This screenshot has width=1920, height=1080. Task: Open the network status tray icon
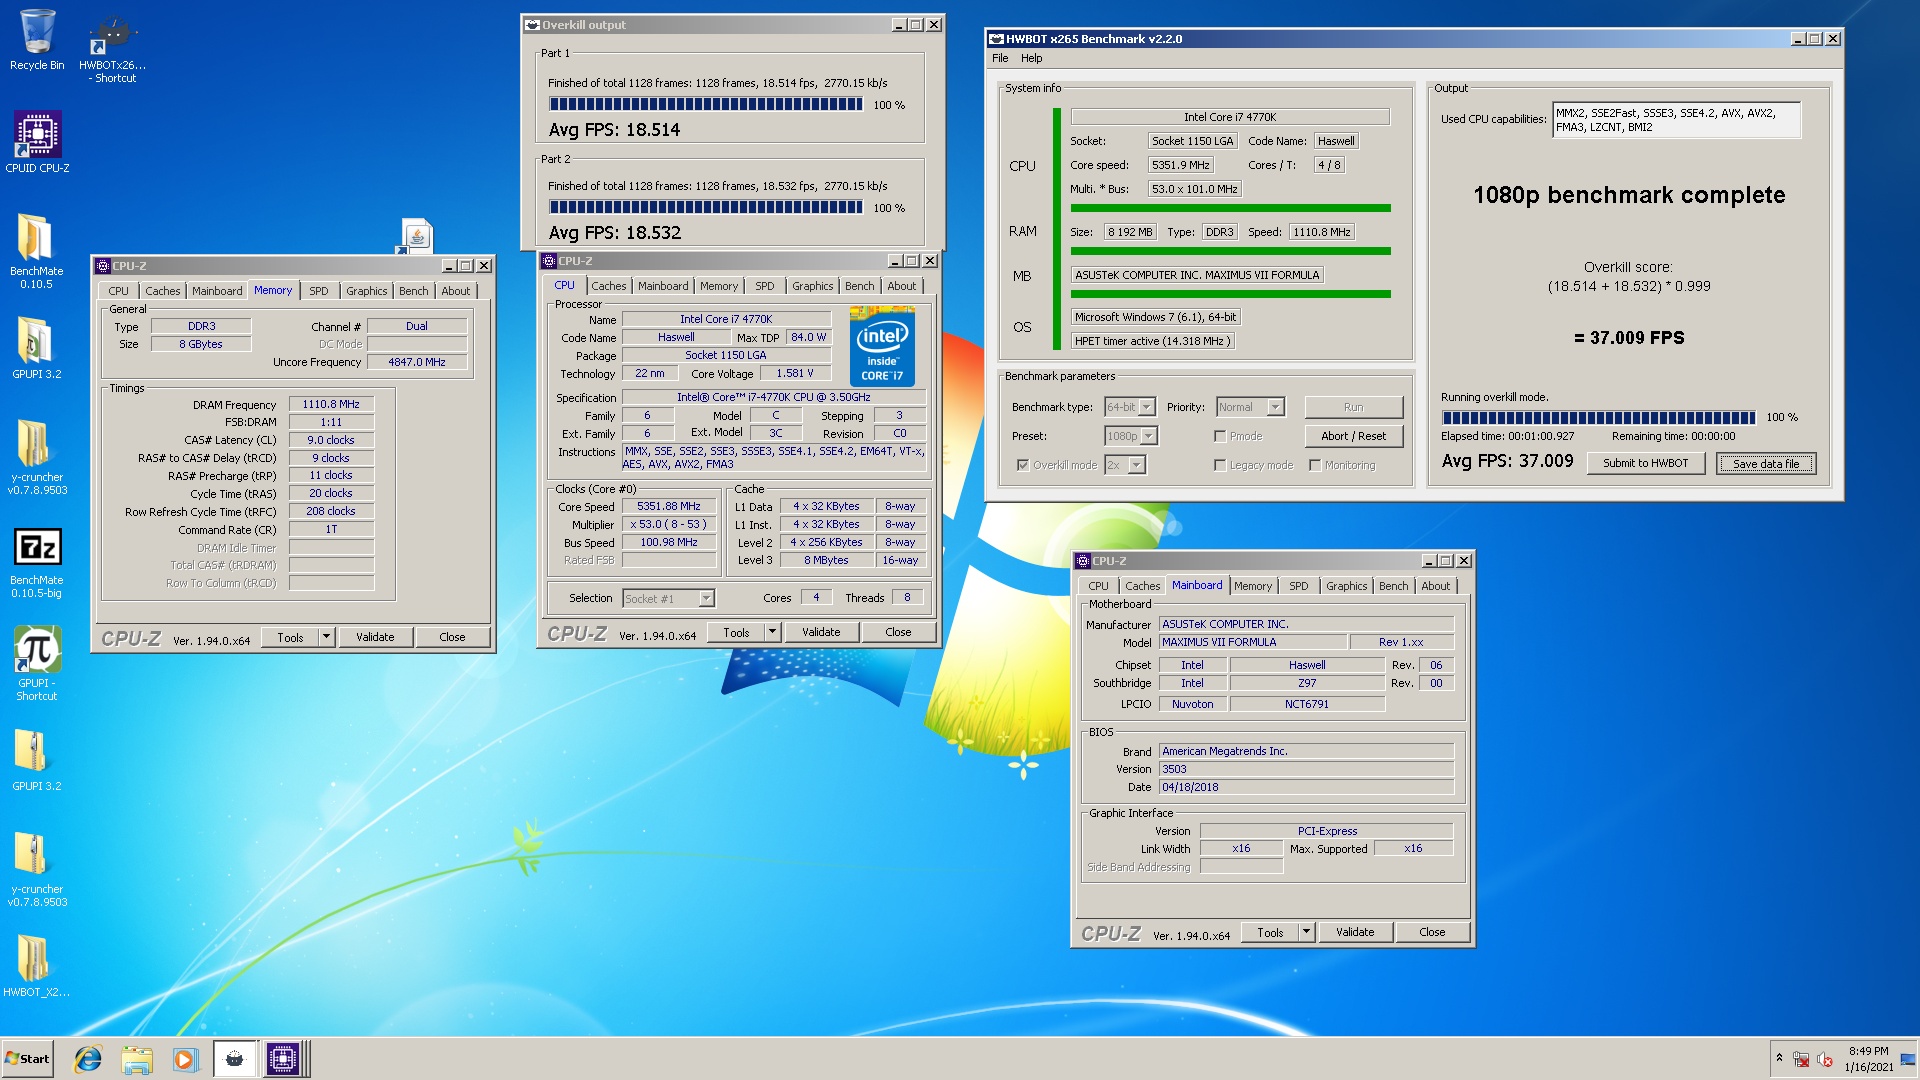[1801, 1059]
